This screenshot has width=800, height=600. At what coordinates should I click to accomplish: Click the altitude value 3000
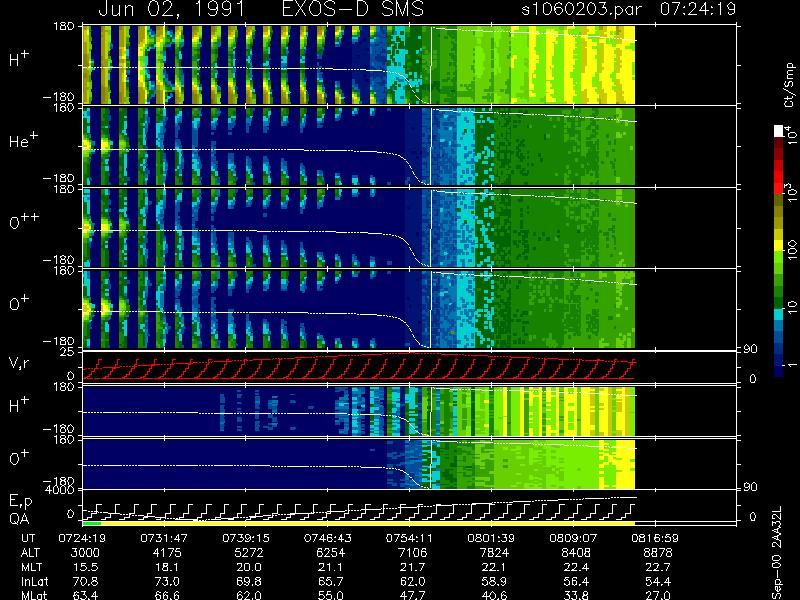pyautogui.click(x=85, y=553)
